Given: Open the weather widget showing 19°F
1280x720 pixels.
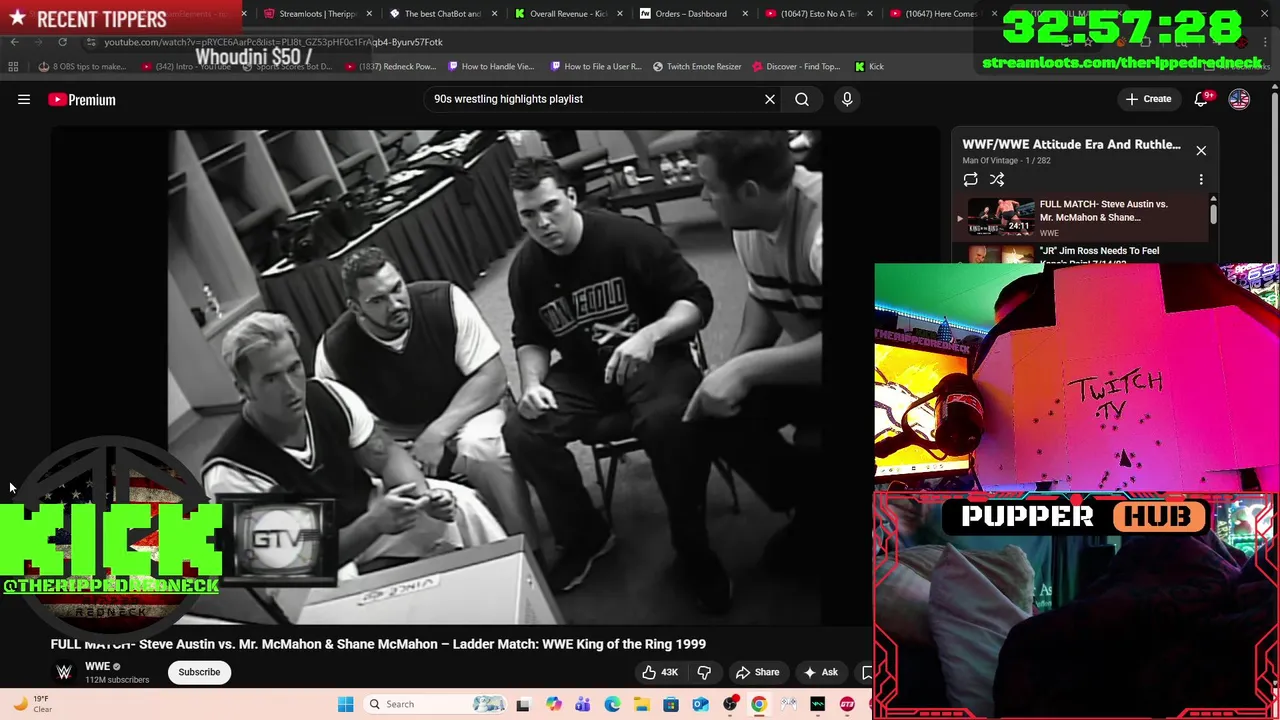Looking at the screenshot, I should point(32,704).
